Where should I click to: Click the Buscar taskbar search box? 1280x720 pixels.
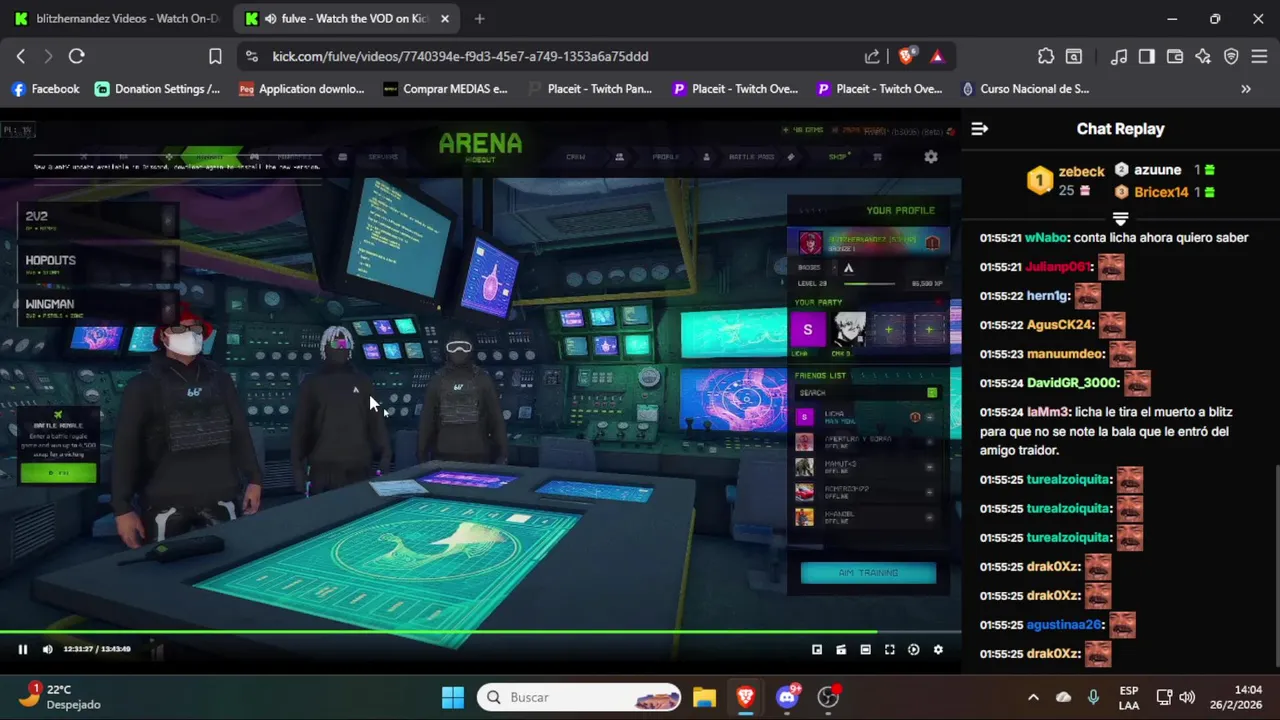pos(580,697)
